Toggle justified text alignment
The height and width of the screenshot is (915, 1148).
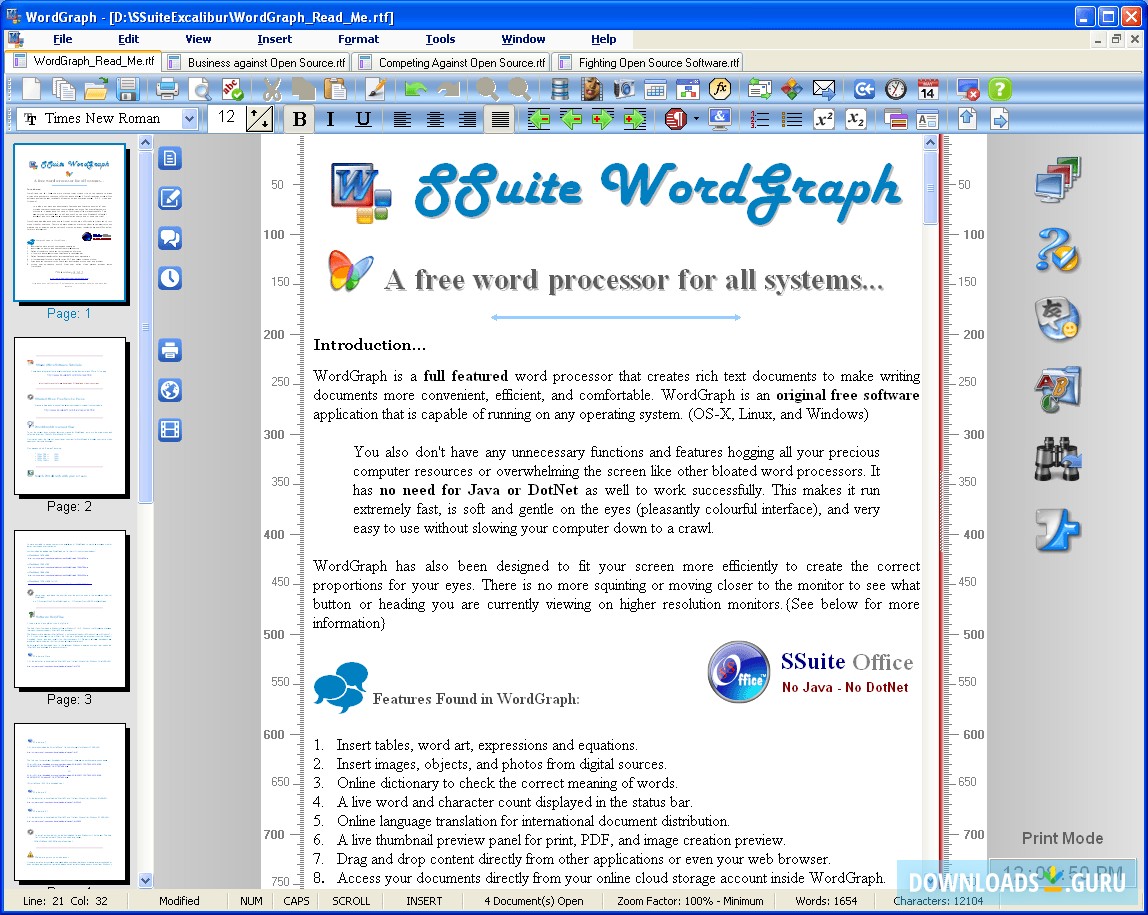(x=501, y=119)
